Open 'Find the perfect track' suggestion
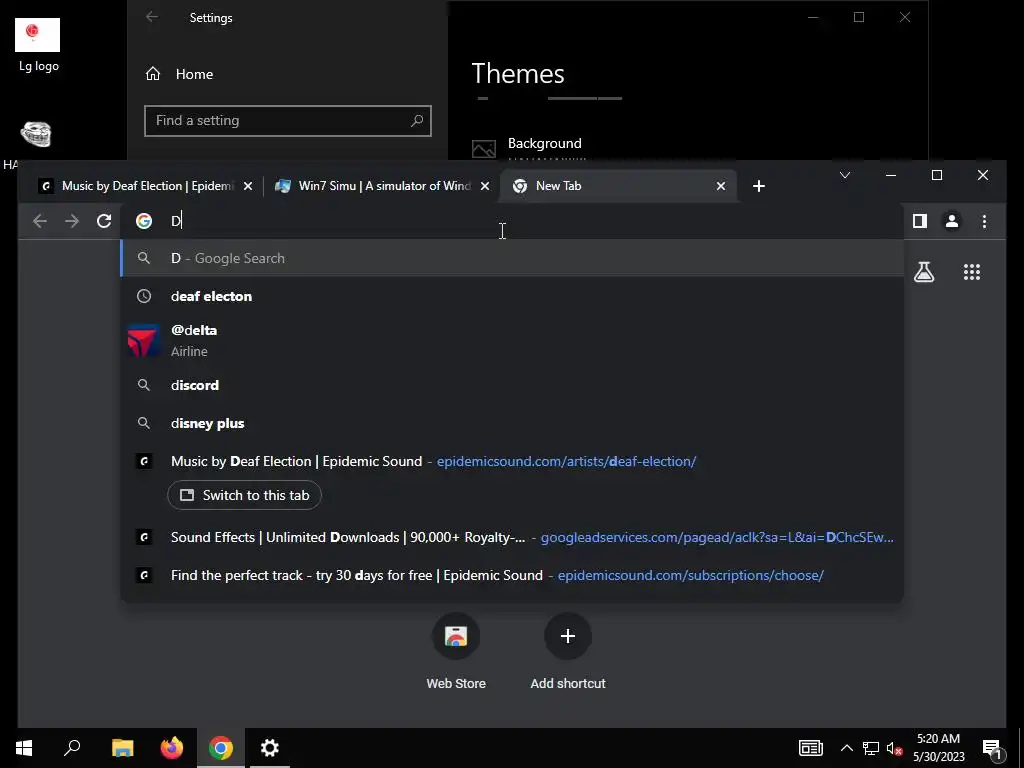 [x=512, y=575]
